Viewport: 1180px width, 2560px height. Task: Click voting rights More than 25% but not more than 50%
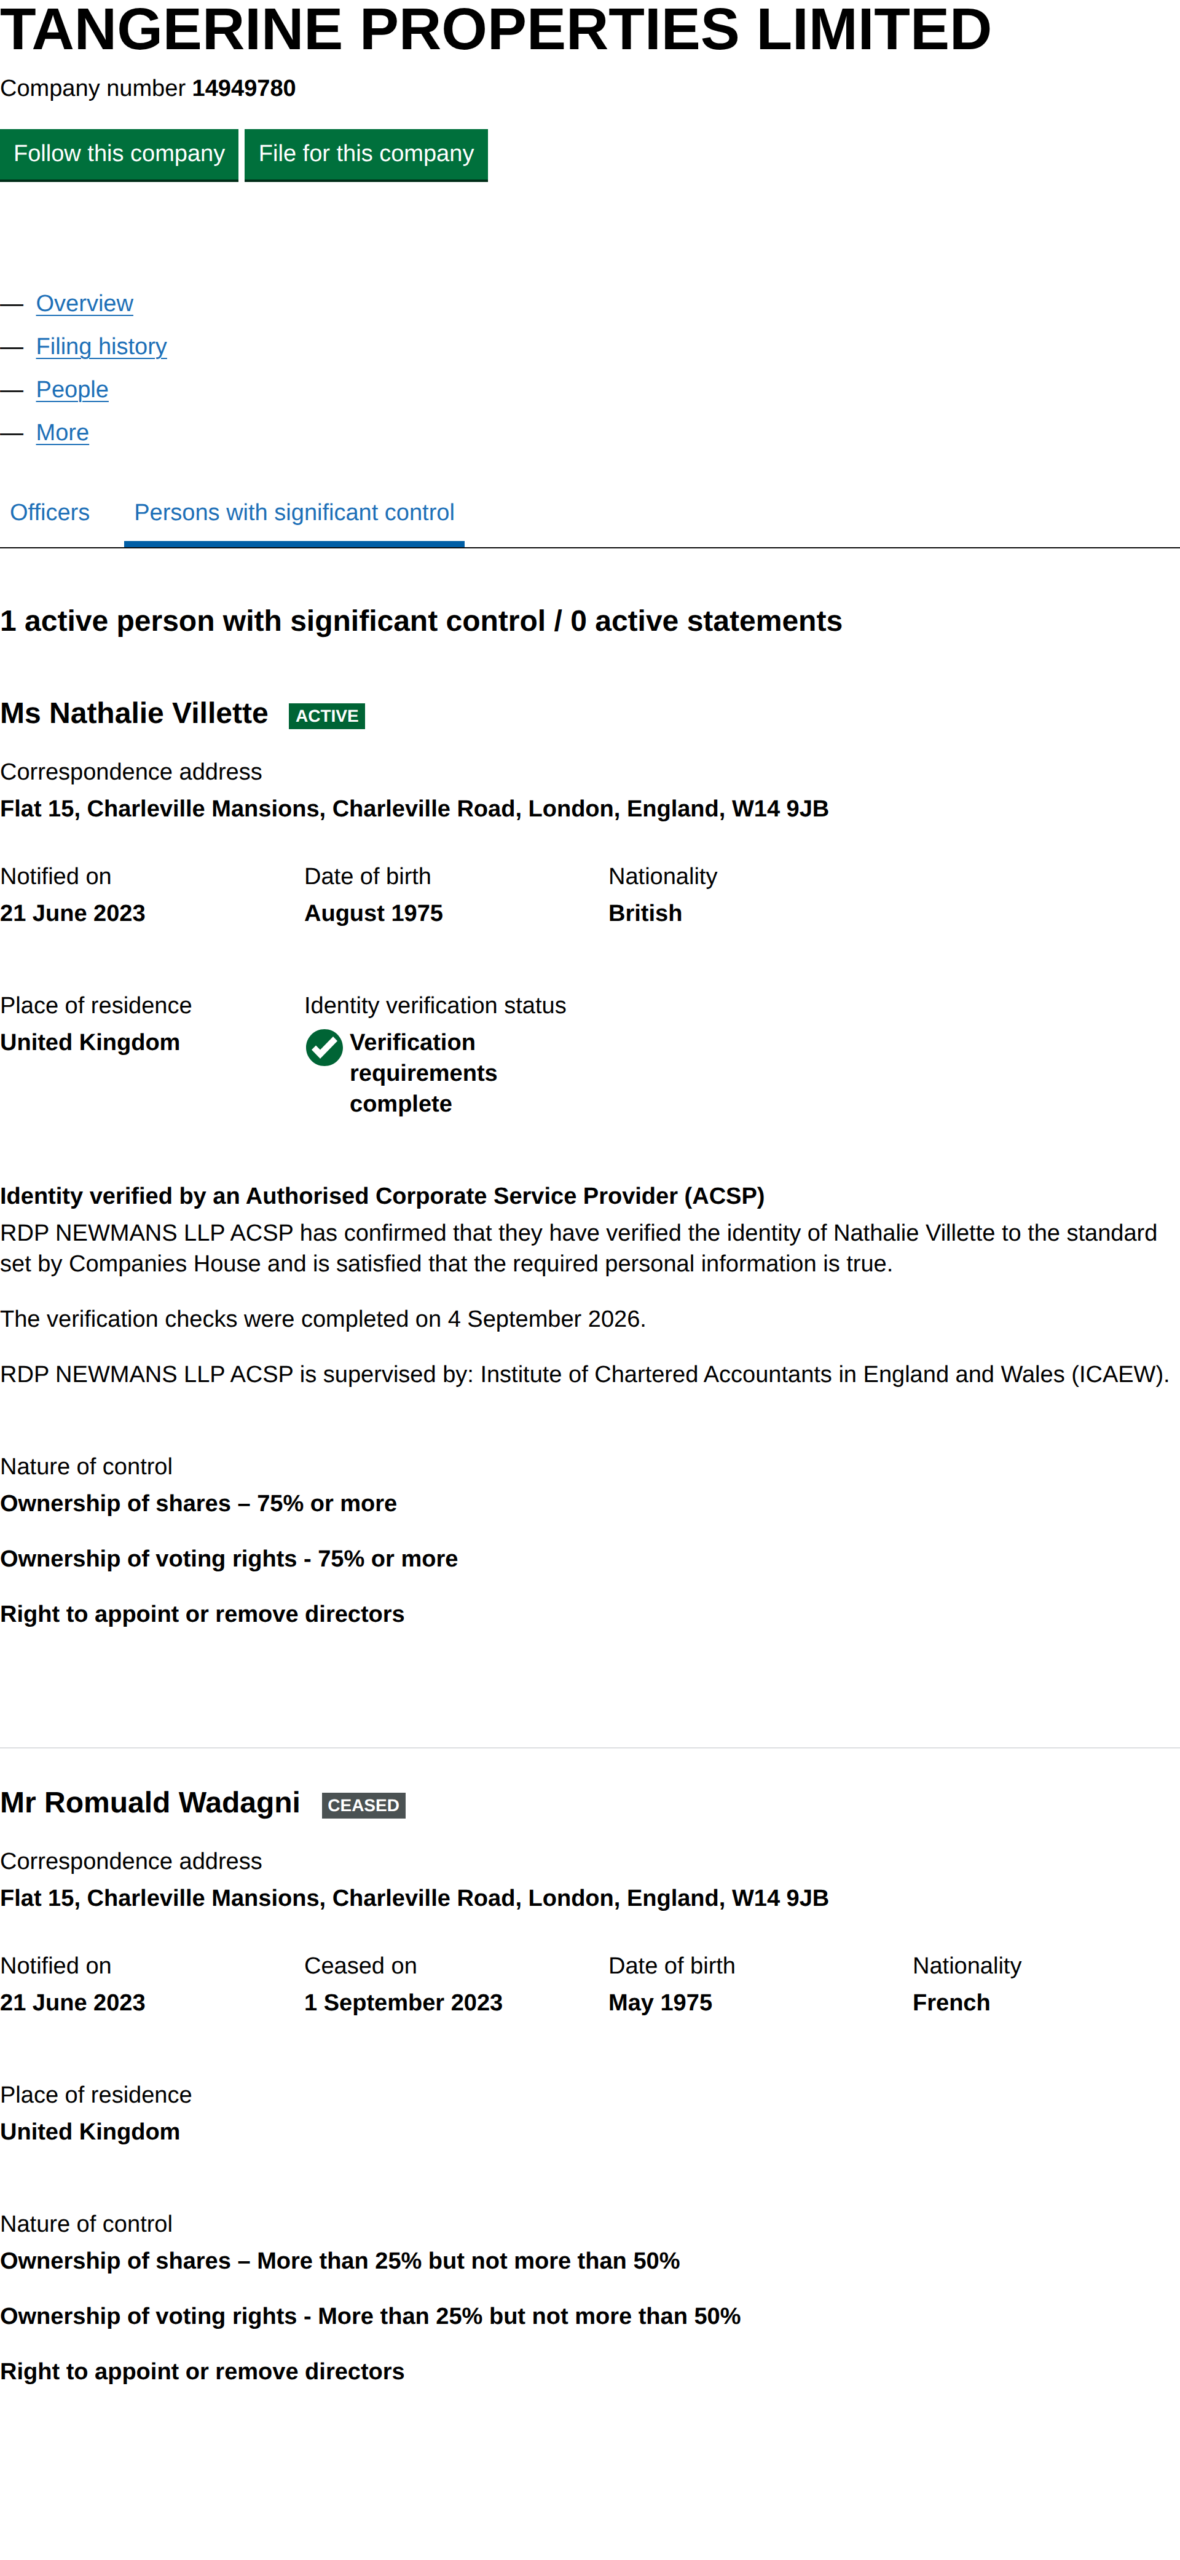tap(370, 2315)
